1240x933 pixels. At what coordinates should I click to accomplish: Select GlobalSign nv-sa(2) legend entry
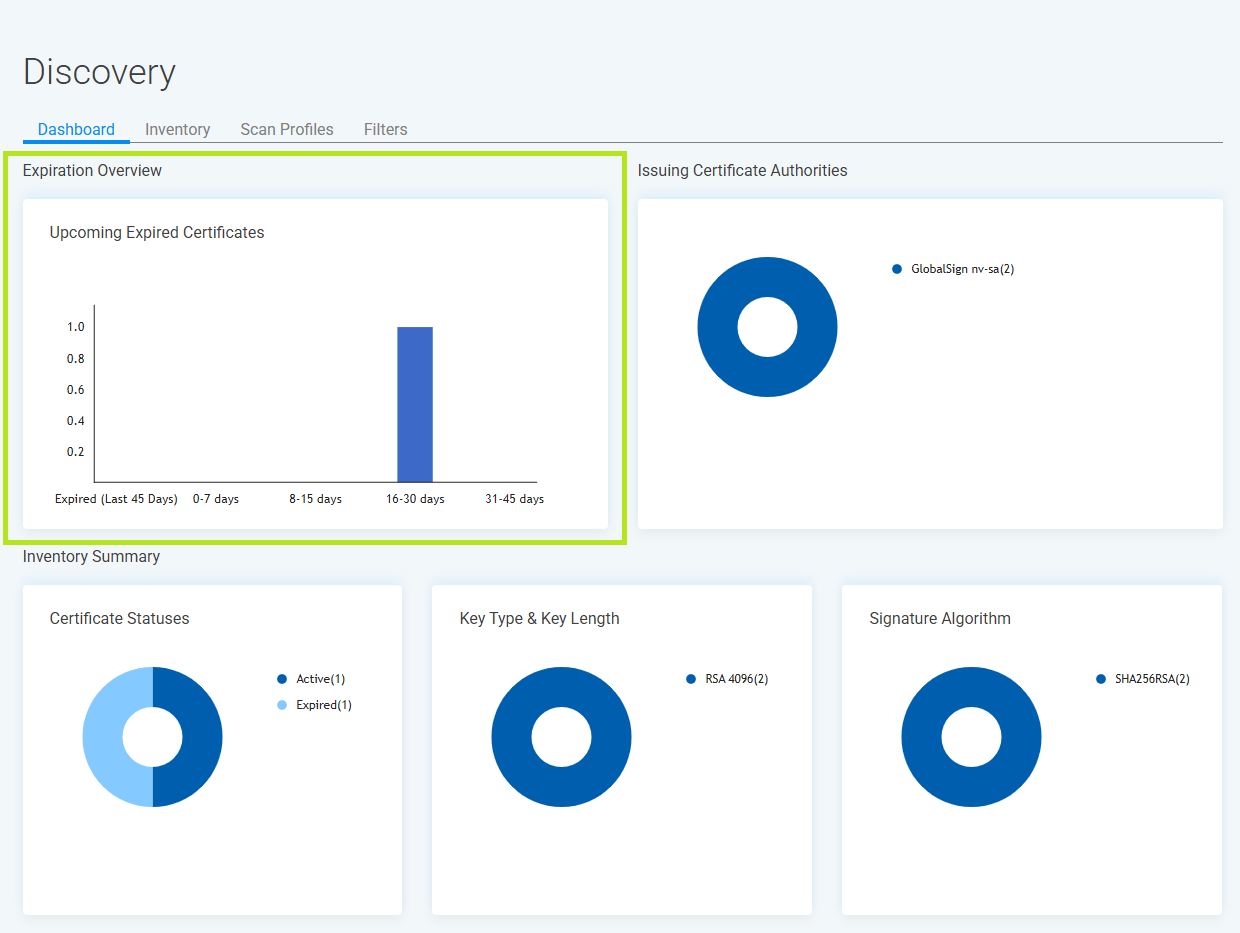tap(953, 269)
